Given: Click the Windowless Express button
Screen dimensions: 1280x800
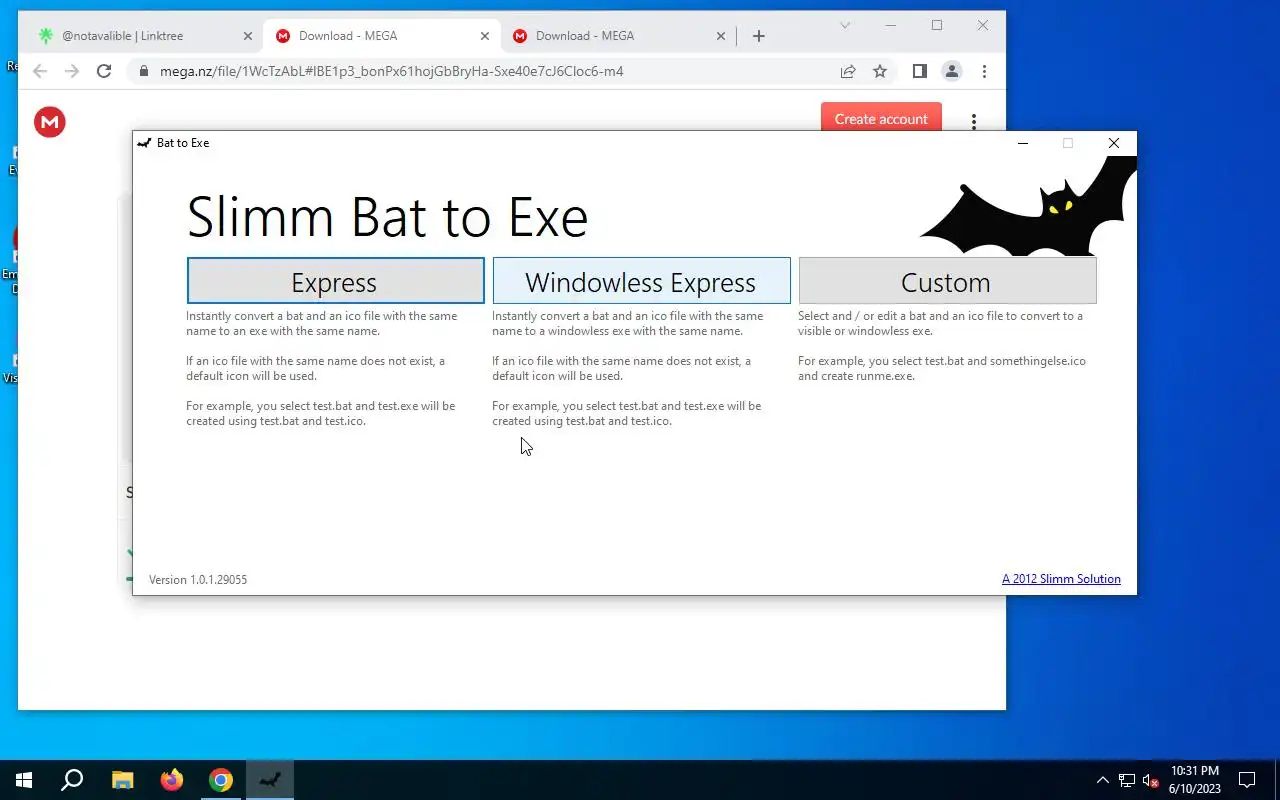Looking at the screenshot, I should coord(641,281).
